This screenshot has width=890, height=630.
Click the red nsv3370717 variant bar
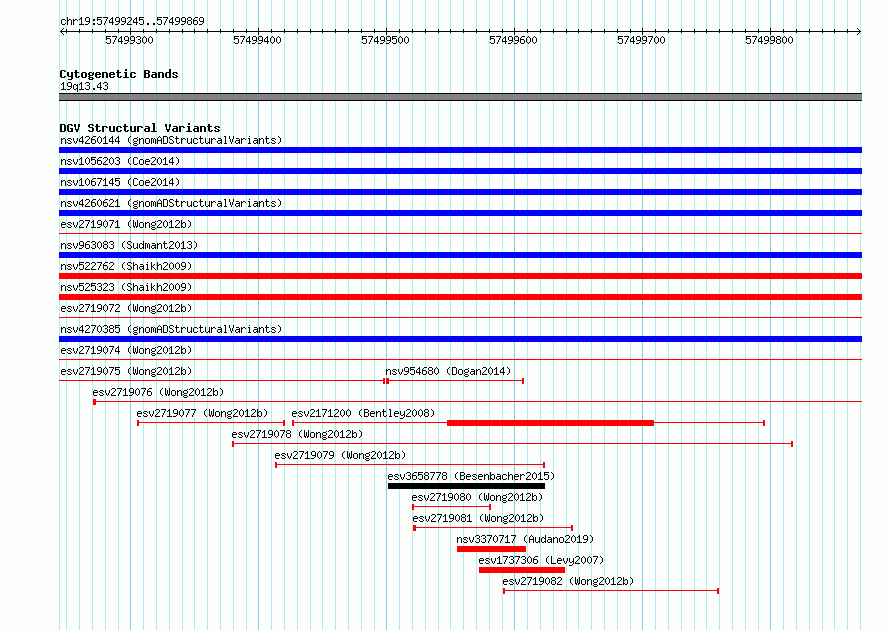(x=492, y=549)
